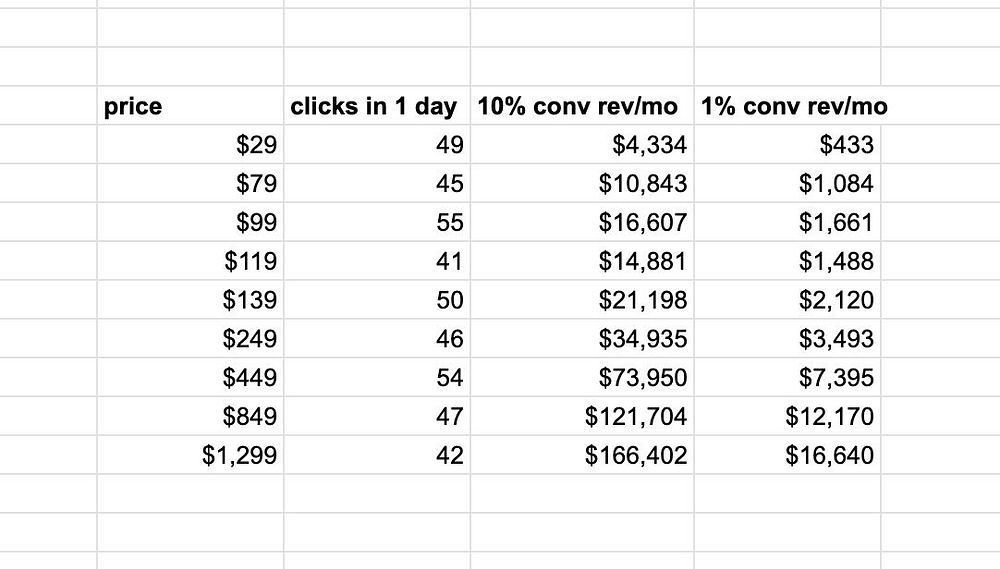
Task: Select the $3,493 revenue cell
Action: point(788,339)
